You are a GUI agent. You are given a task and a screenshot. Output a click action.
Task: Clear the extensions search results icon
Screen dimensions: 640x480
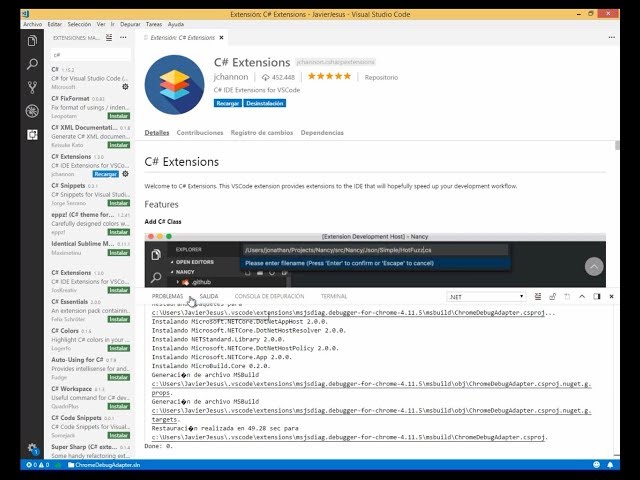tap(109, 38)
